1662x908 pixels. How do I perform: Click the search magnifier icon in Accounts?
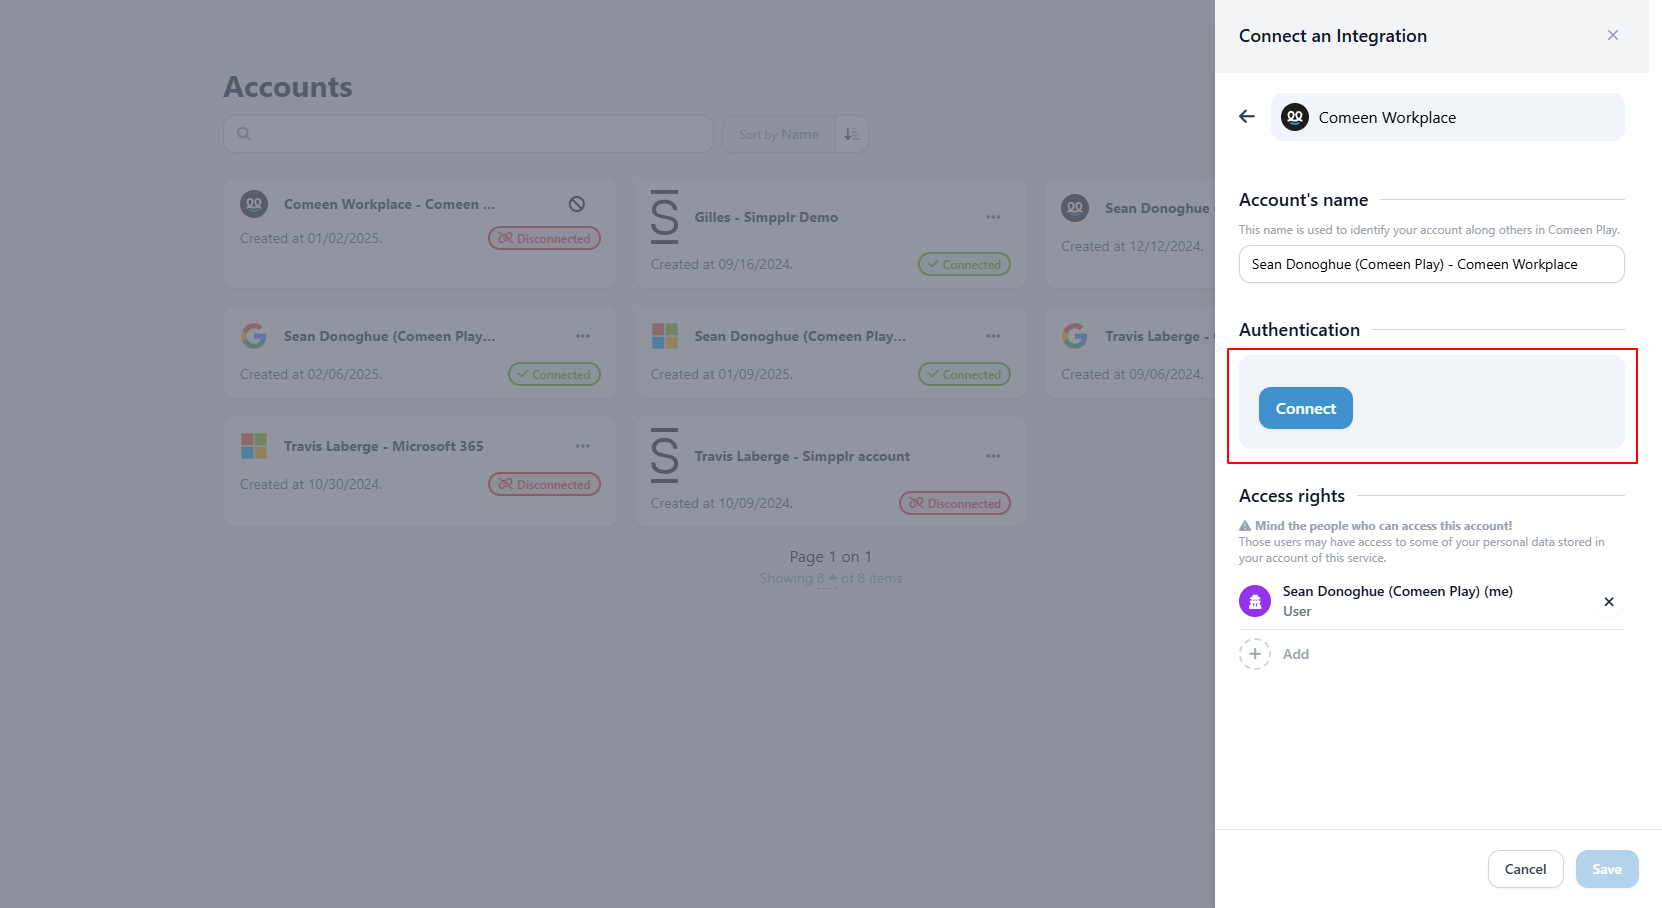pos(244,134)
